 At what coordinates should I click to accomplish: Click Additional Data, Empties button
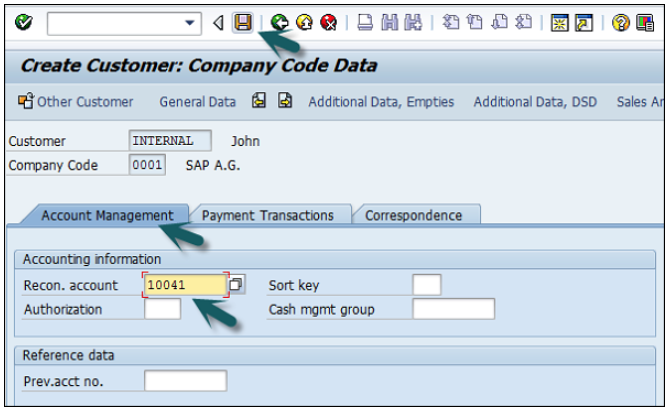[x=381, y=101]
